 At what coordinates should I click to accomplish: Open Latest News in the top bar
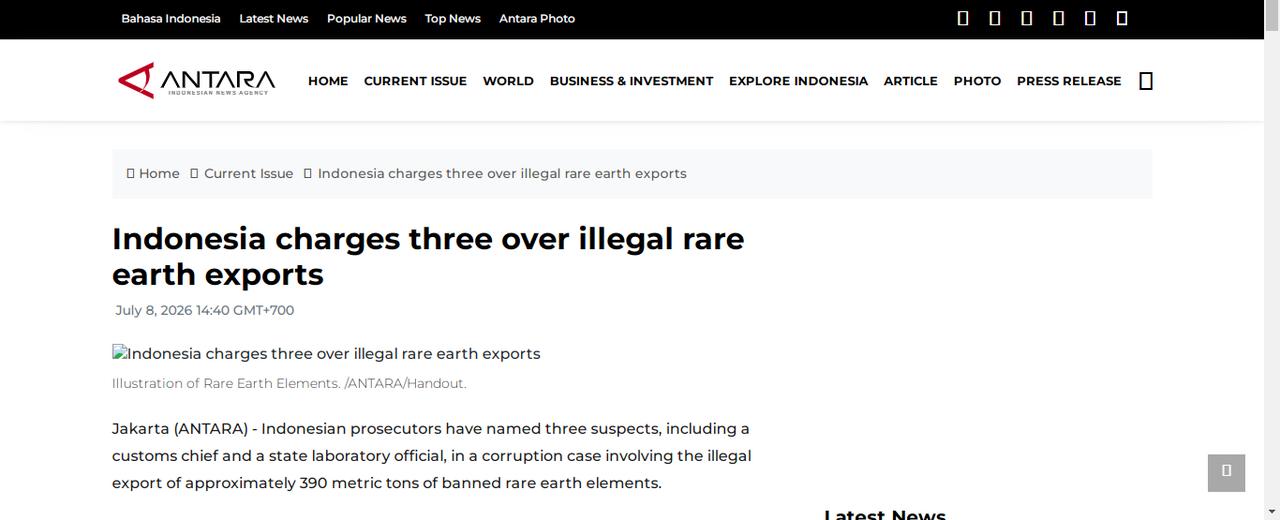[x=274, y=19]
